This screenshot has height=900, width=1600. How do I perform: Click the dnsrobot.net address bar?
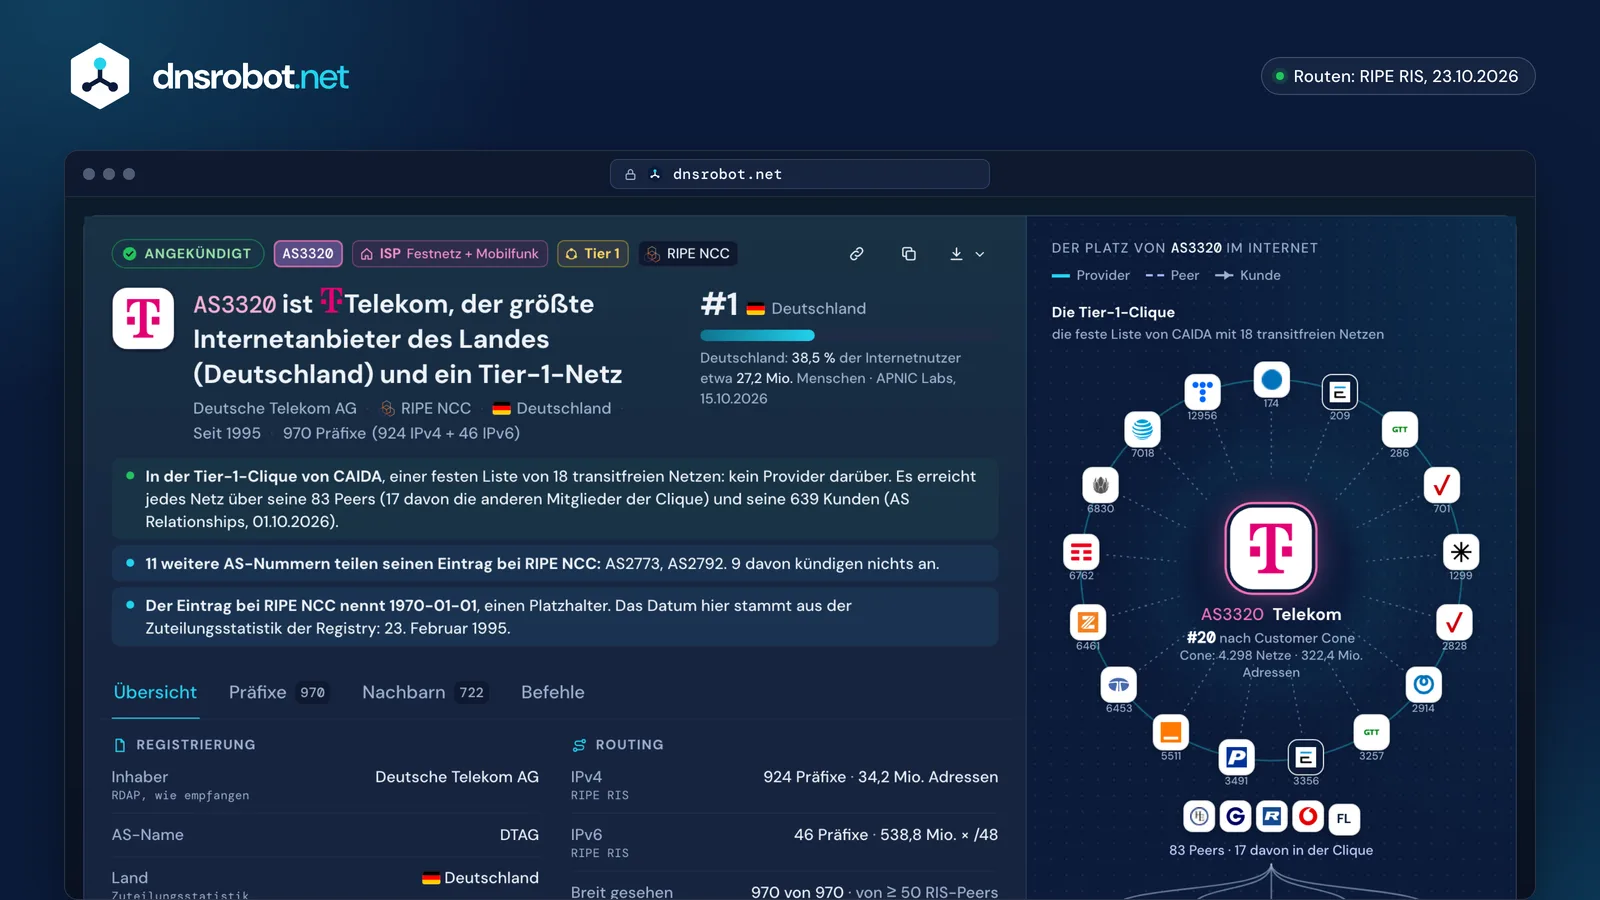800,174
